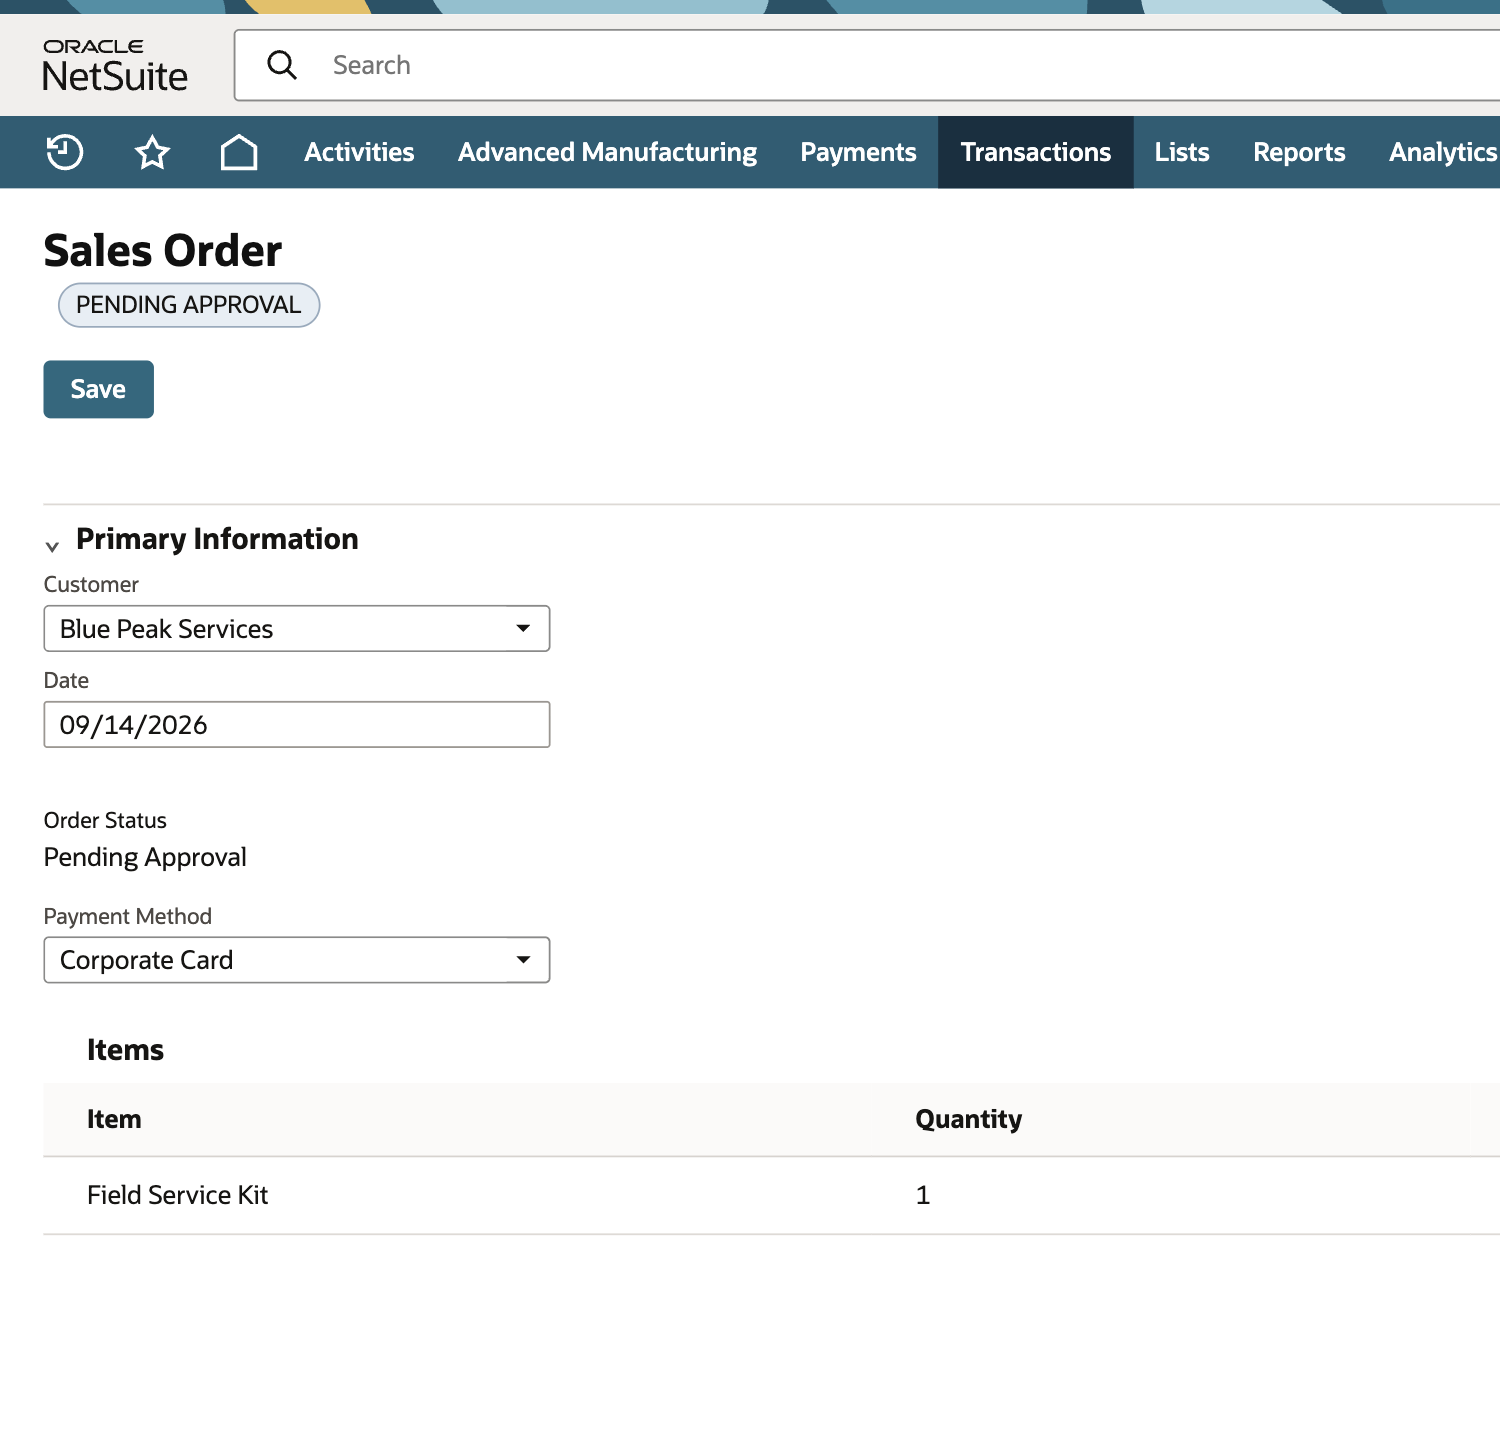Screen dimensions: 1500x1450
Task: Click the Sales Order page title
Action: (x=163, y=250)
